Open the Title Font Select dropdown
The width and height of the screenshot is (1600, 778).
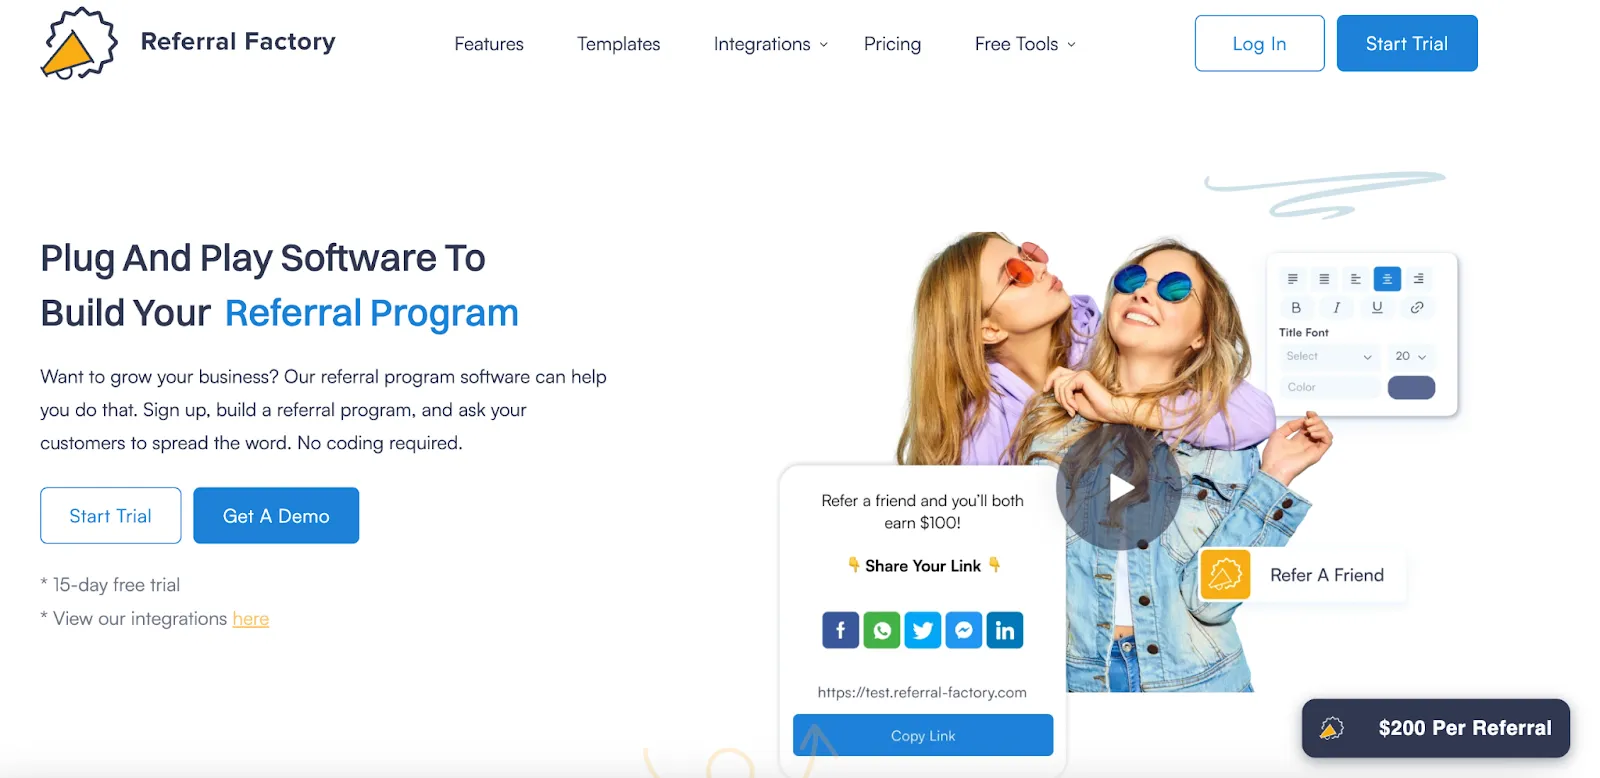click(x=1329, y=356)
